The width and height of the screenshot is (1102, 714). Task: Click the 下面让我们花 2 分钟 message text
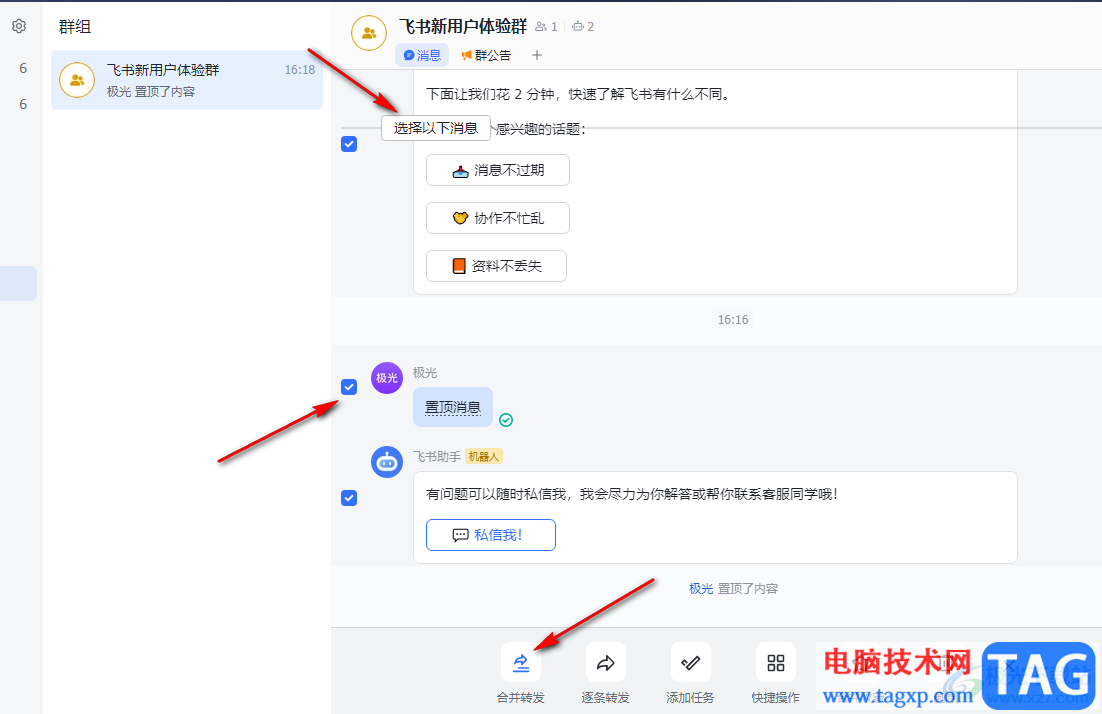point(580,94)
